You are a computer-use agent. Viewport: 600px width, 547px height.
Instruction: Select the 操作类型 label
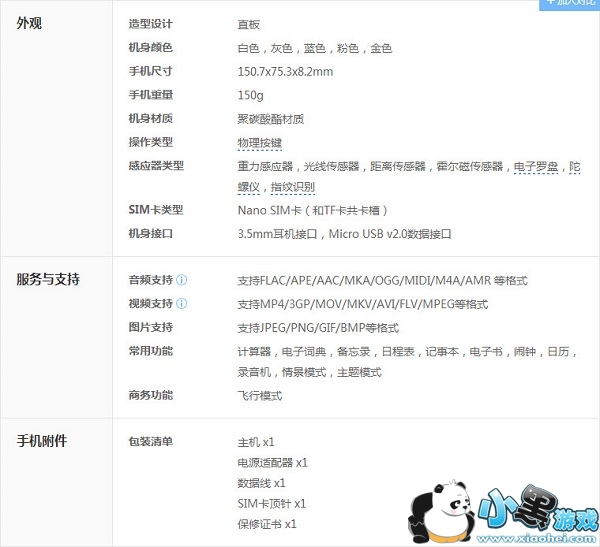[150, 142]
